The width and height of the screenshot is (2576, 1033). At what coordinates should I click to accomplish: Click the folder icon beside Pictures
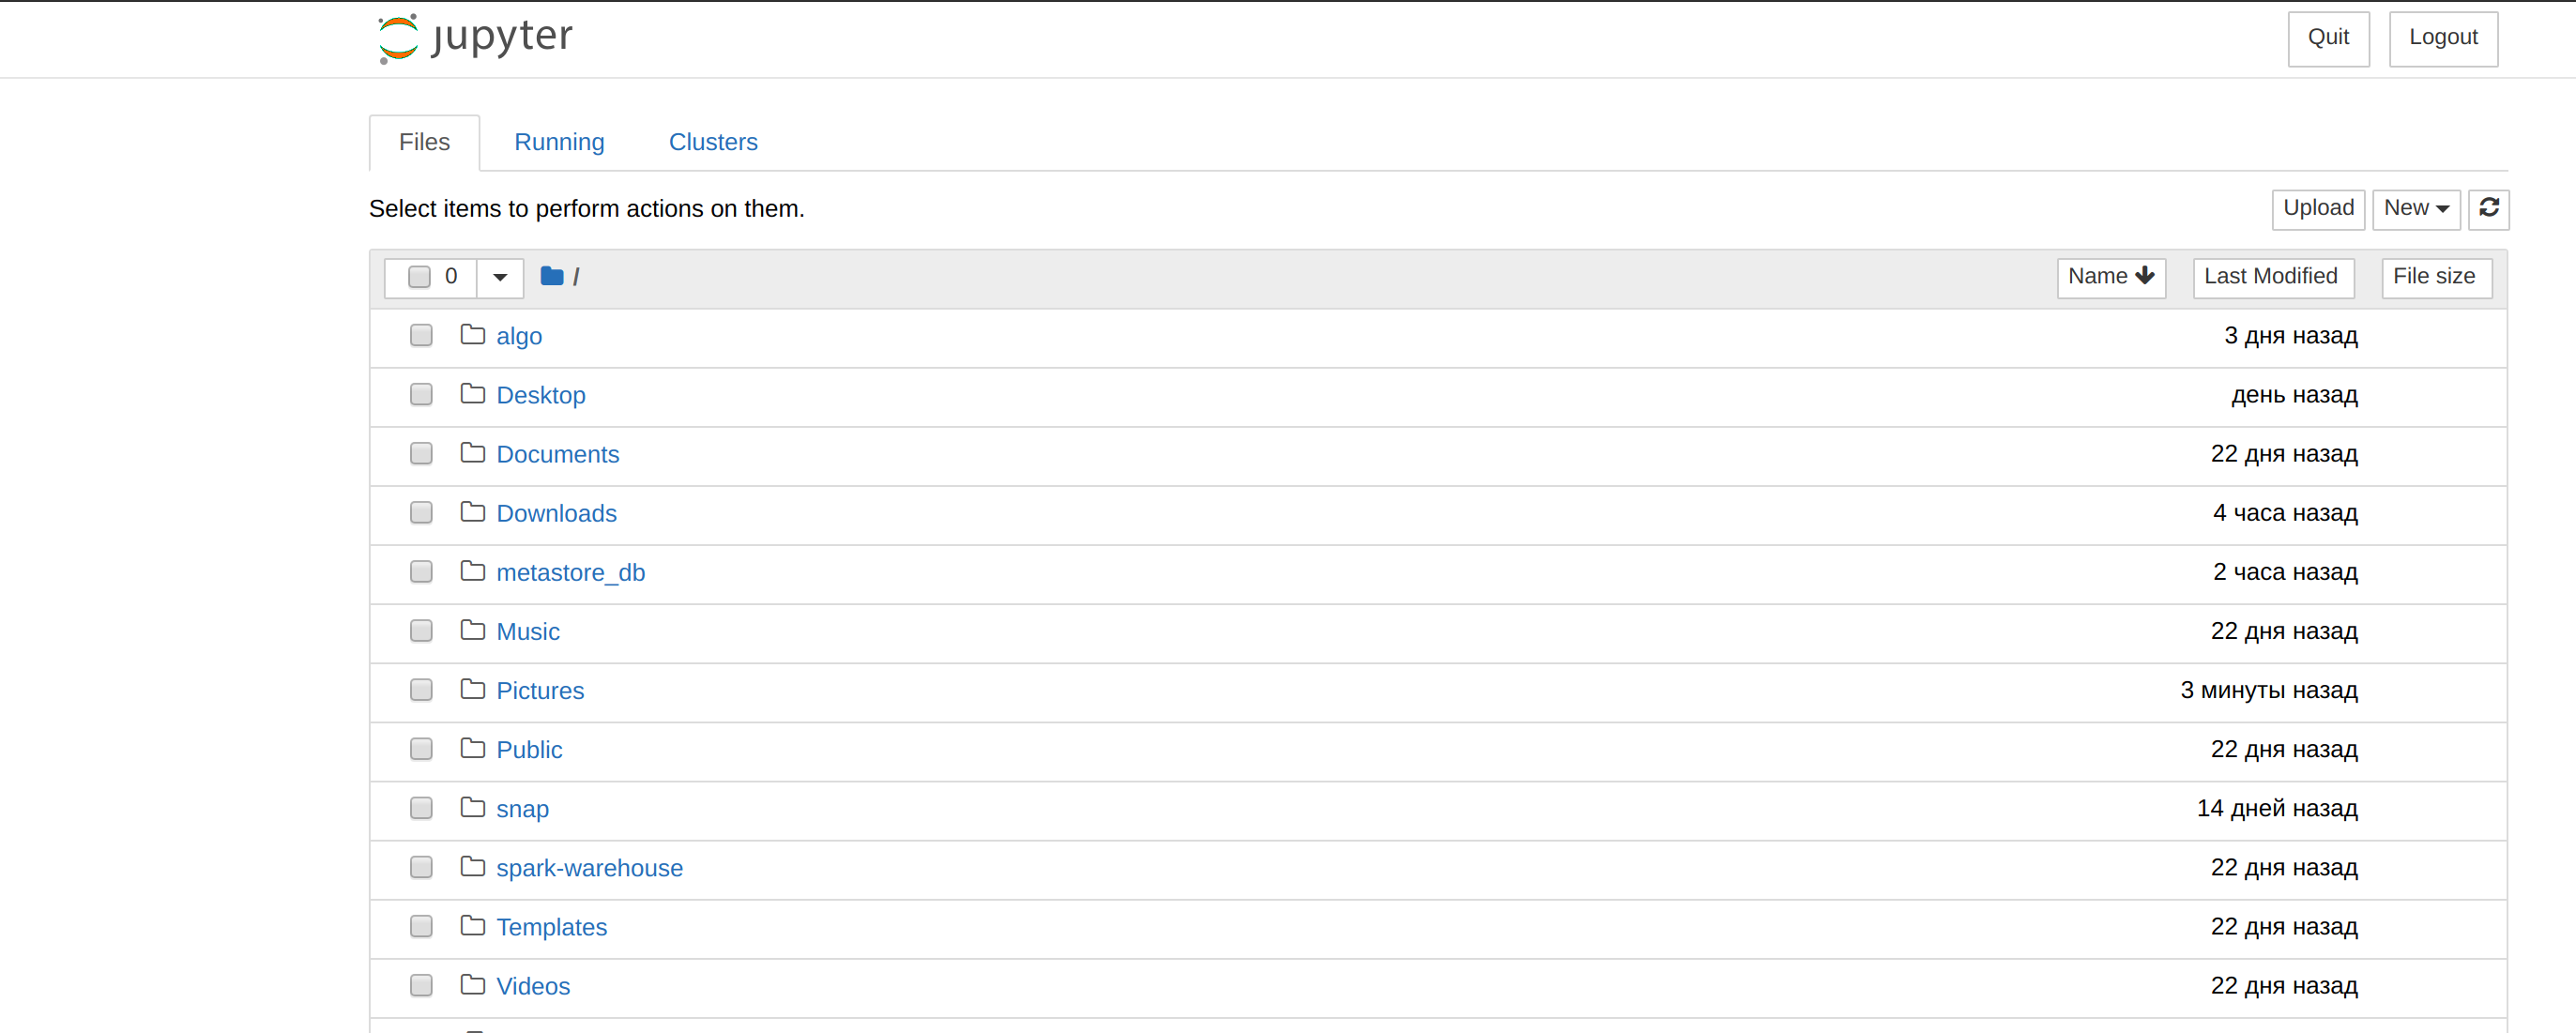click(x=473, y=689)
